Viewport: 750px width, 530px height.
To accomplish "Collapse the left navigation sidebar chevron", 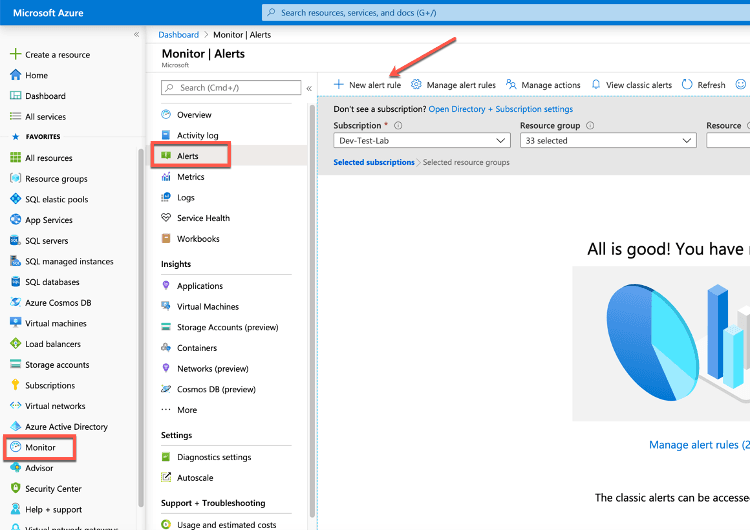I will [x=136, y=35].
